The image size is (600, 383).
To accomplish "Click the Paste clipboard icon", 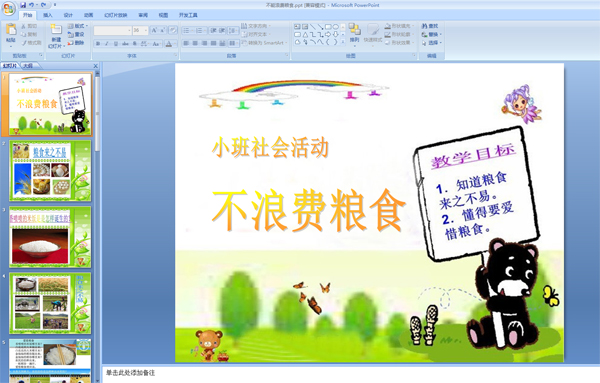I will [x=11, y=29].
